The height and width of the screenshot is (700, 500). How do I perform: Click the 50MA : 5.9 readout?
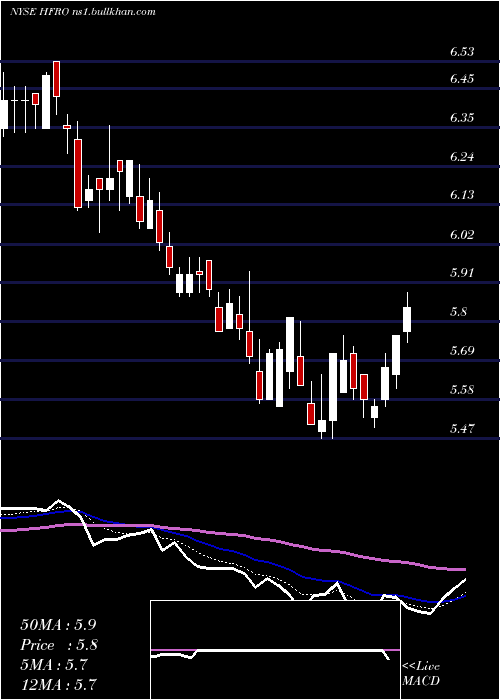click(58, 625)
